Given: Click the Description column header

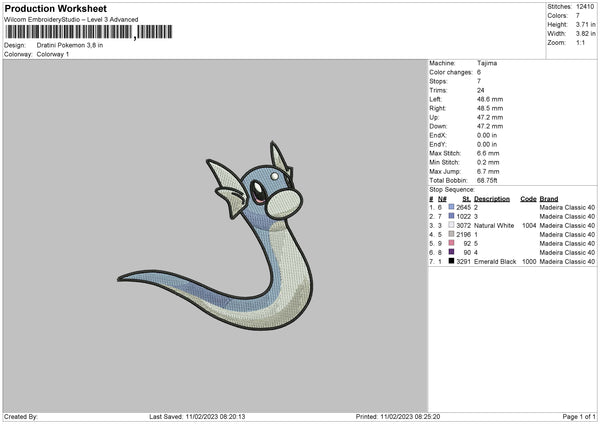Looking at the screenshot, I should point(492,199).
